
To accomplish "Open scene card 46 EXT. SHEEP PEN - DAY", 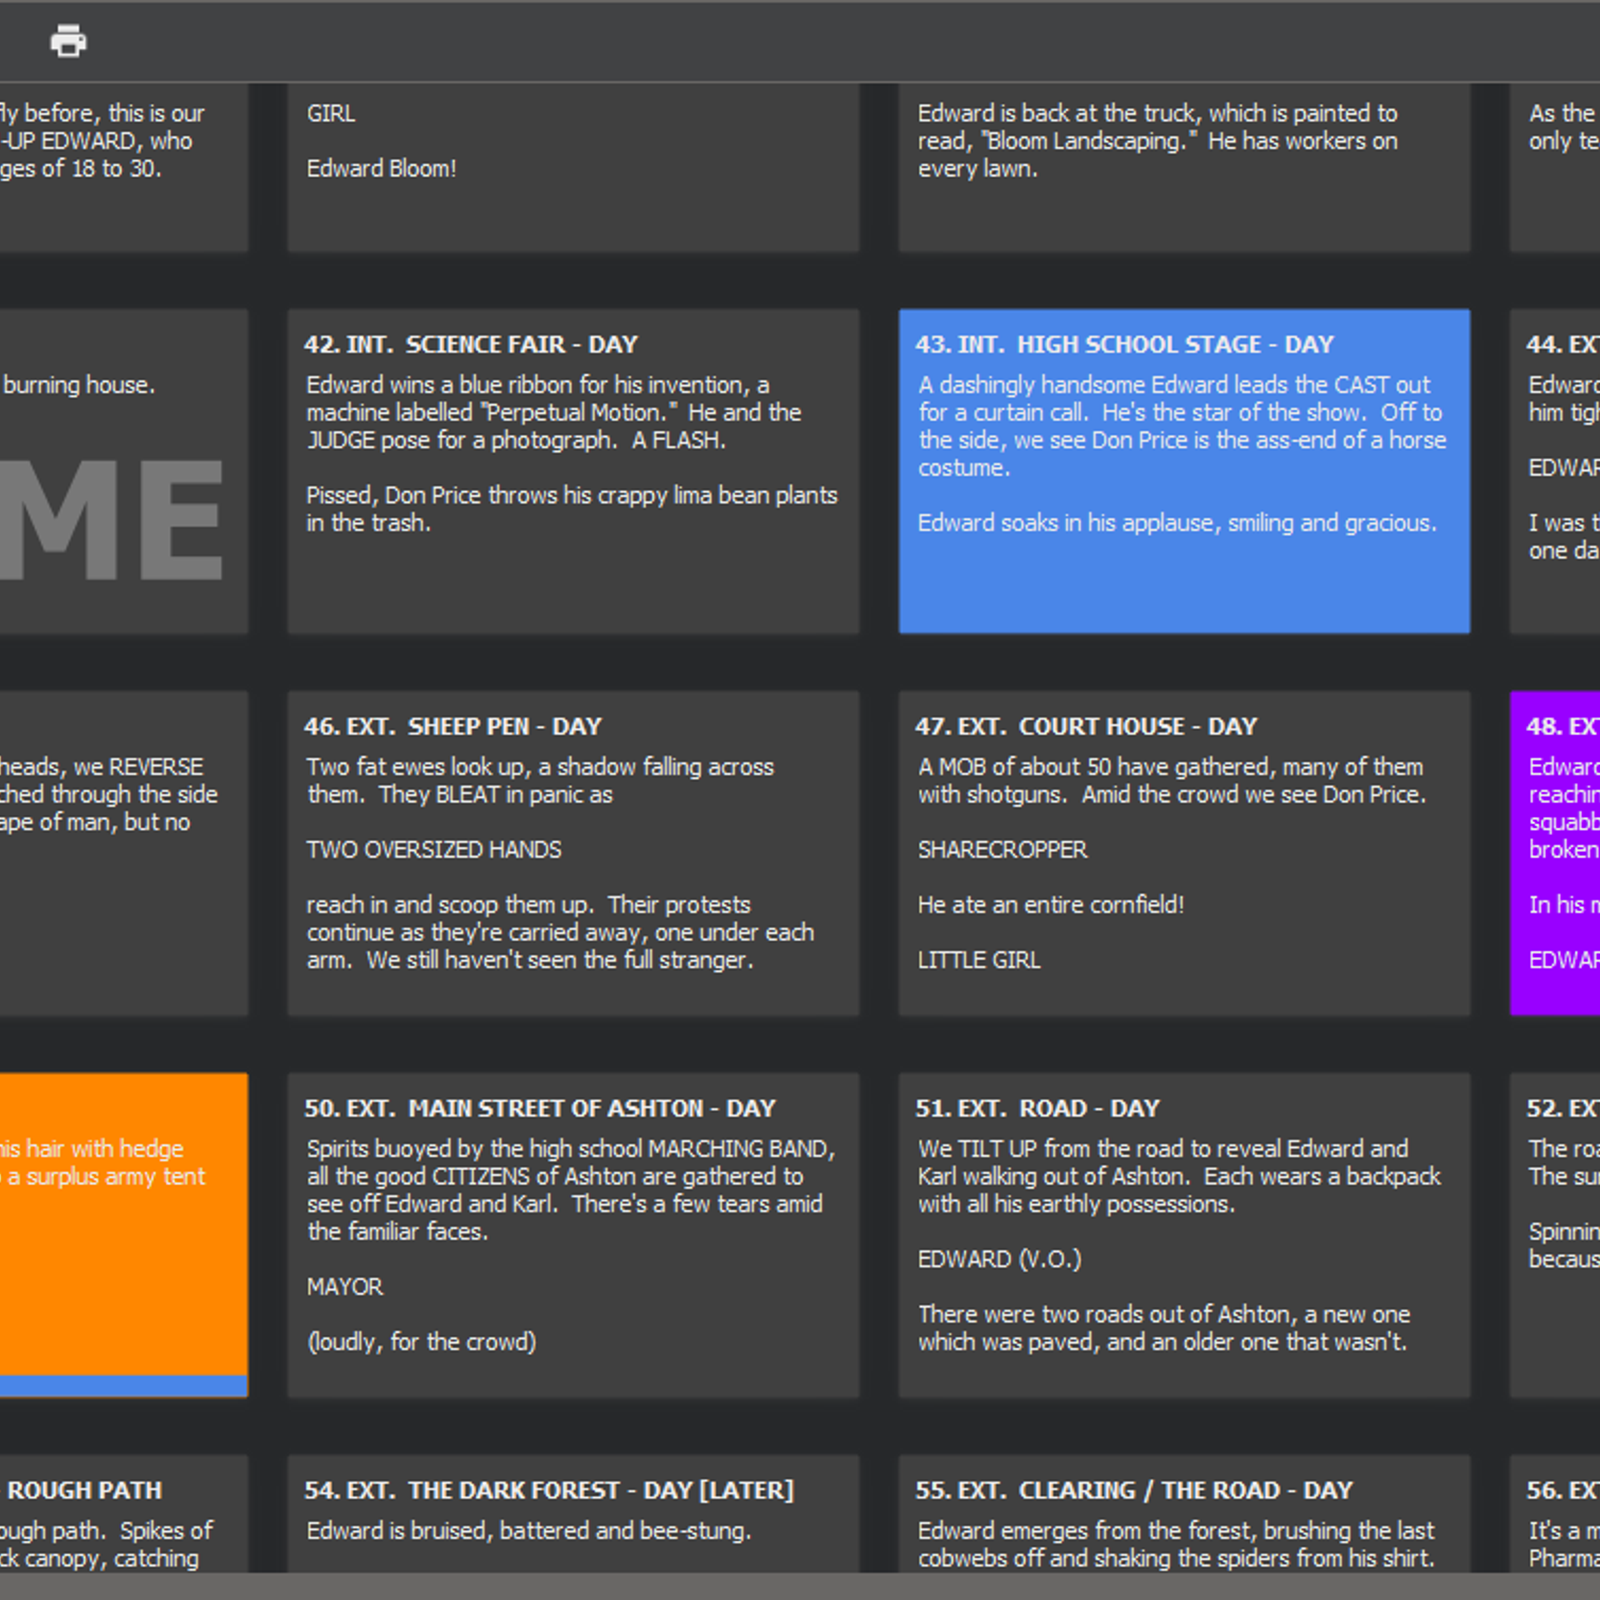I will [573, 853].
